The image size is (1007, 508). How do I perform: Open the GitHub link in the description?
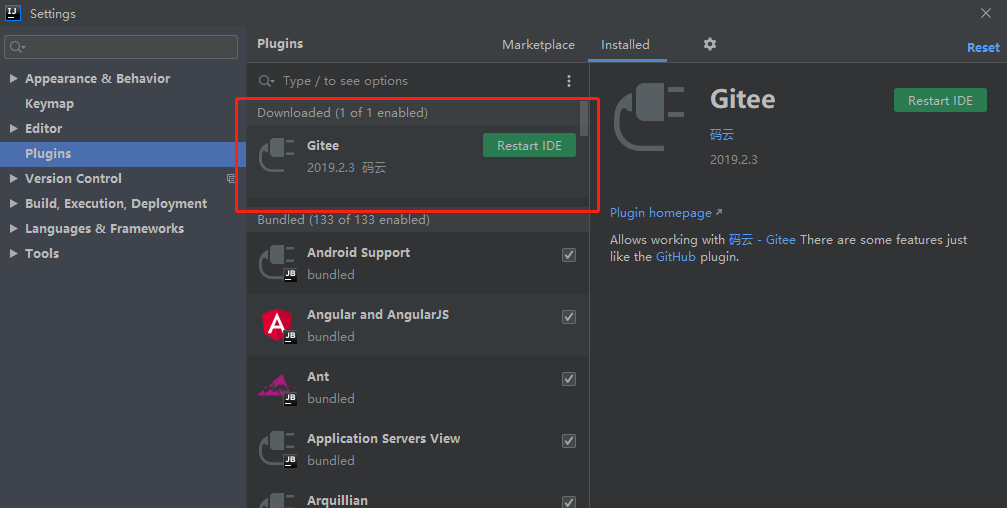point(676,257)
